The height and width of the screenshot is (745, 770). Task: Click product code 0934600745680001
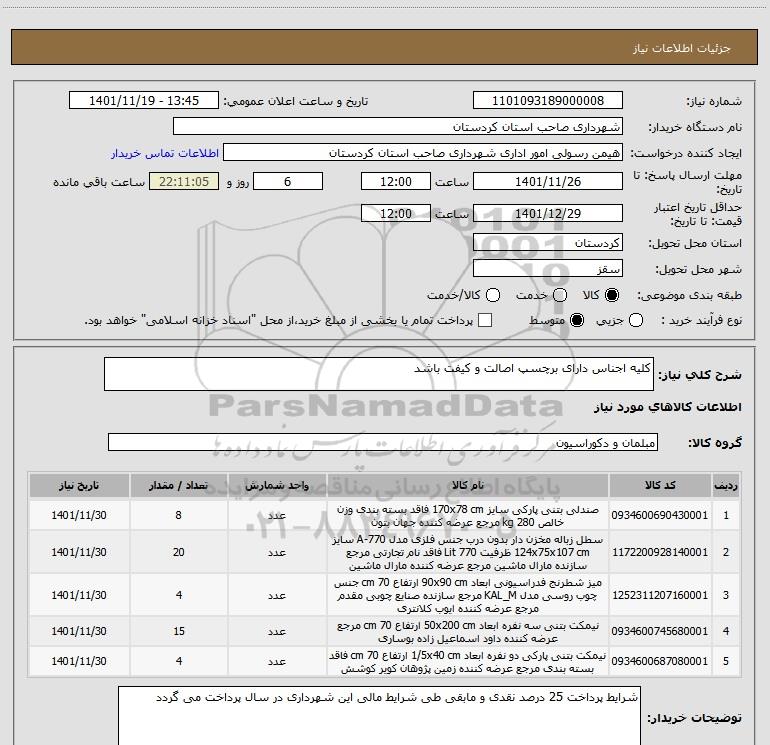tap(660, 631)
